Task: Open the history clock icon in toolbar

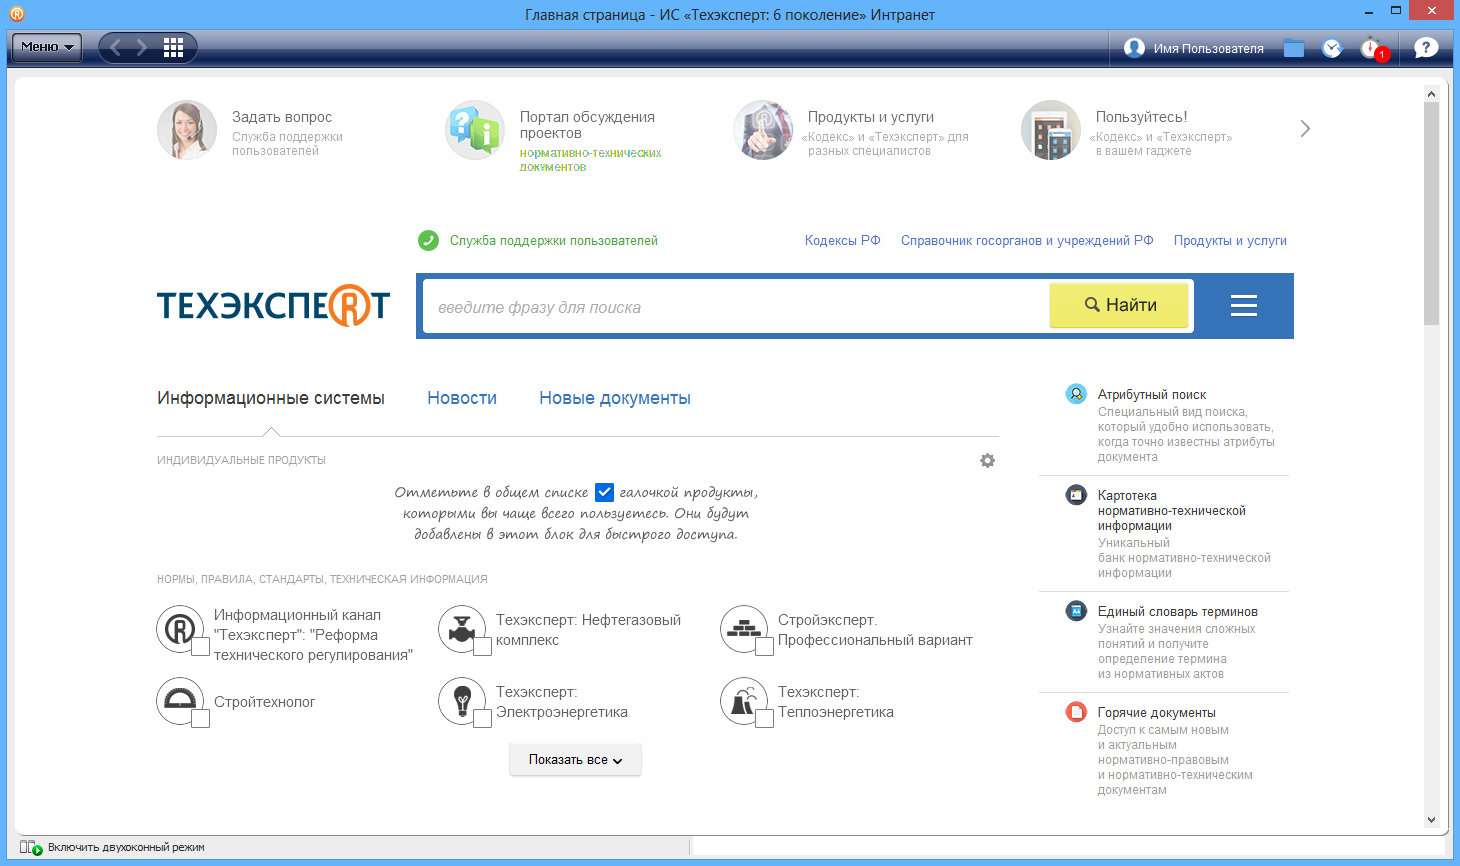Action: coord(1332,48)
